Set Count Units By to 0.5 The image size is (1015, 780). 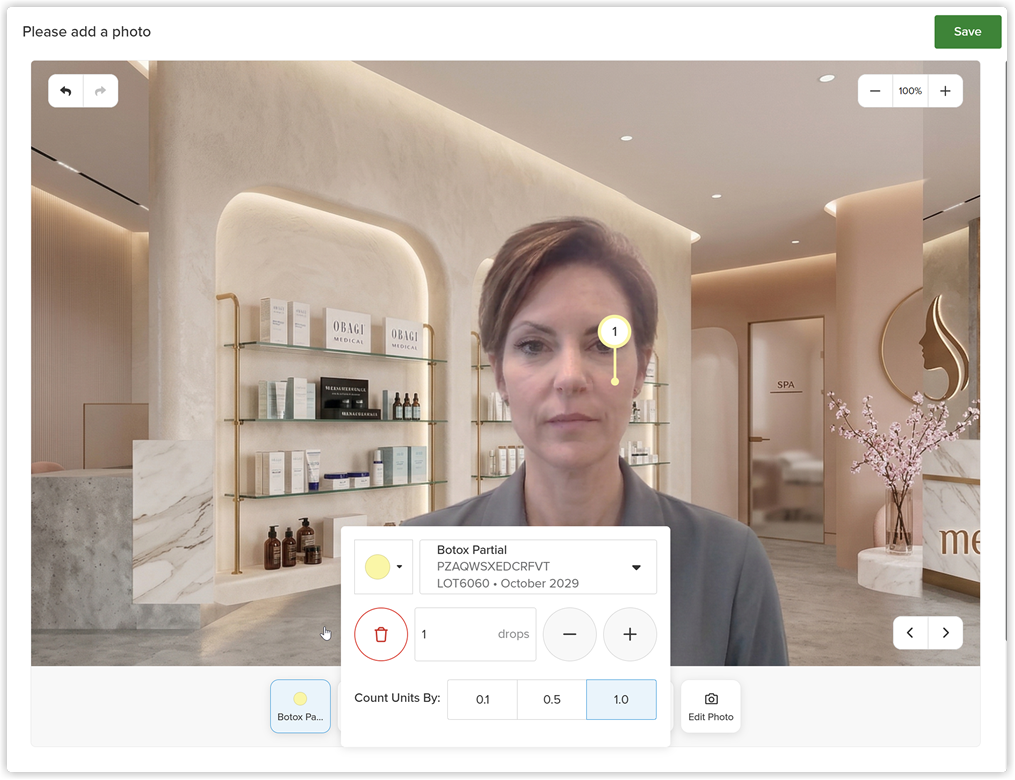(552, 699)
